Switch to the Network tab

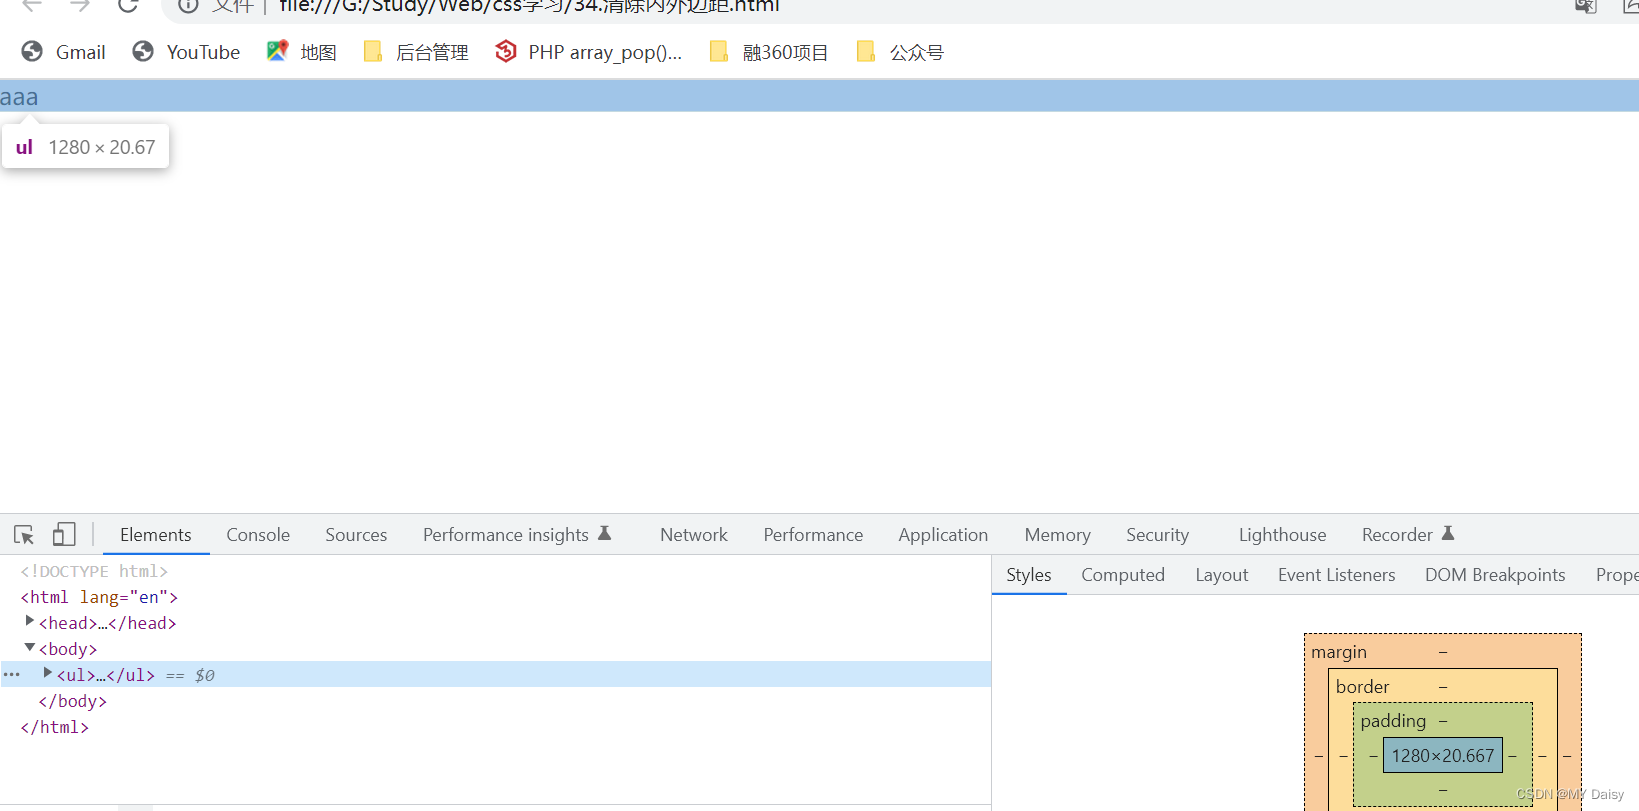[x=694, y=535]
